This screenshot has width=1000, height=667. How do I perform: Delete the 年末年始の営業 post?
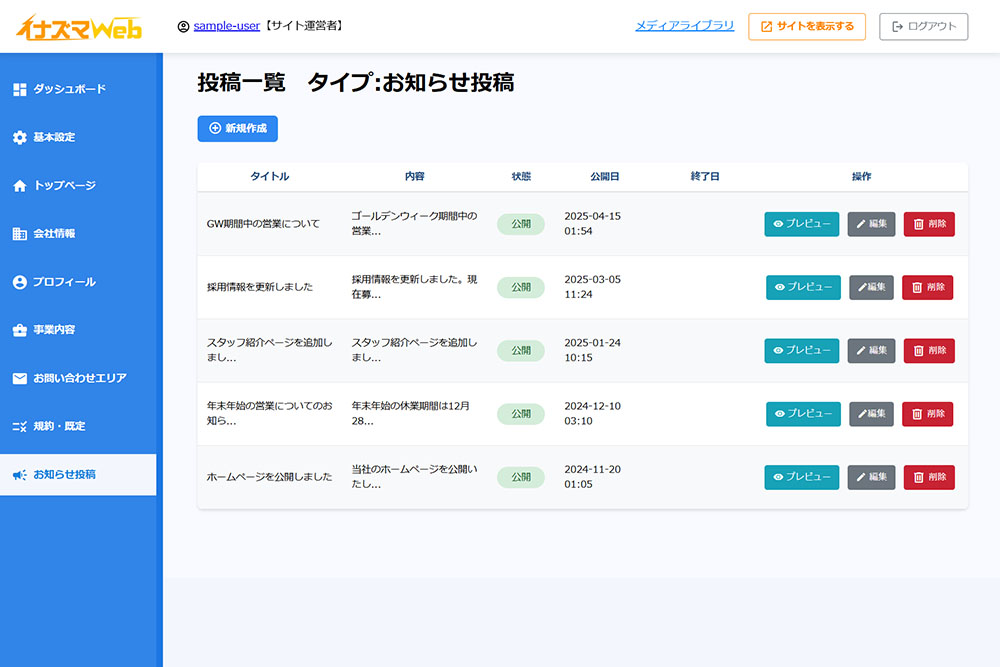tap(928, 413)
